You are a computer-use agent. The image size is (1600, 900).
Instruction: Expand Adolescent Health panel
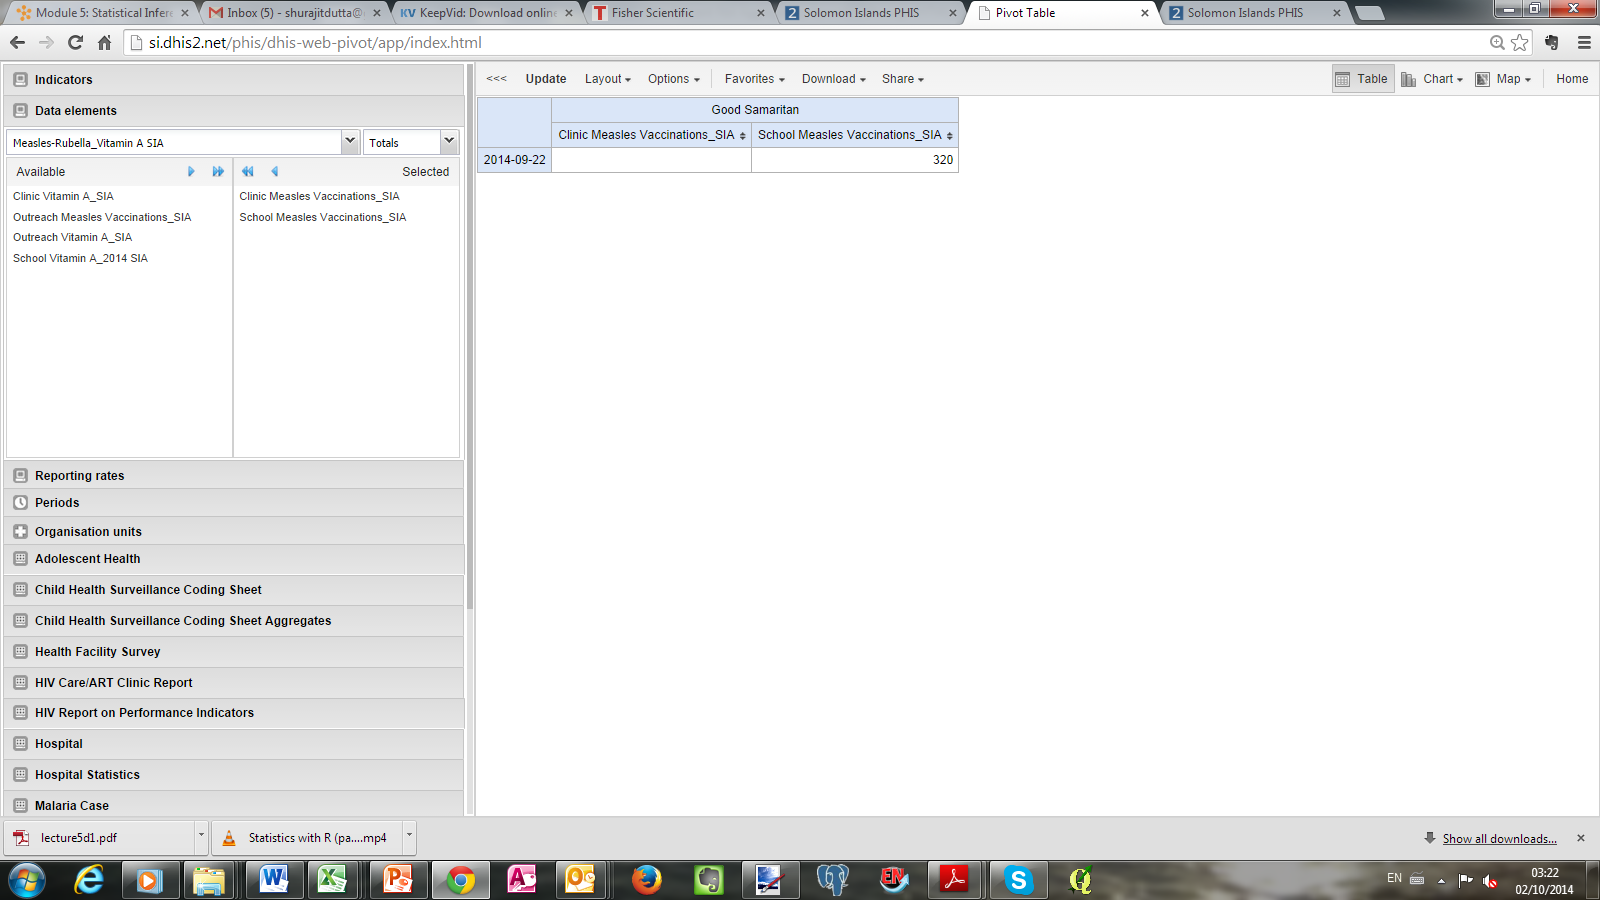(x=234, y=559)
